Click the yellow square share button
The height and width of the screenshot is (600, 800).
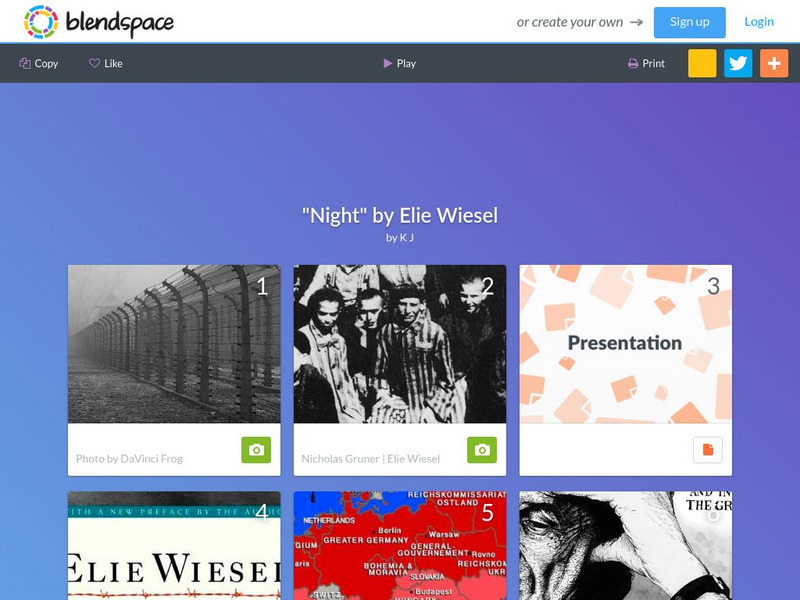click(702, 63)
